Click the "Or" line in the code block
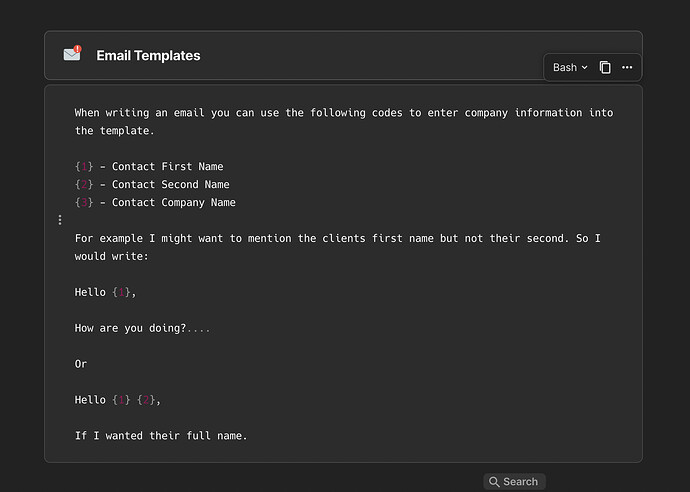Viewport: 690px width, 492px height. (x=81, y=364)
